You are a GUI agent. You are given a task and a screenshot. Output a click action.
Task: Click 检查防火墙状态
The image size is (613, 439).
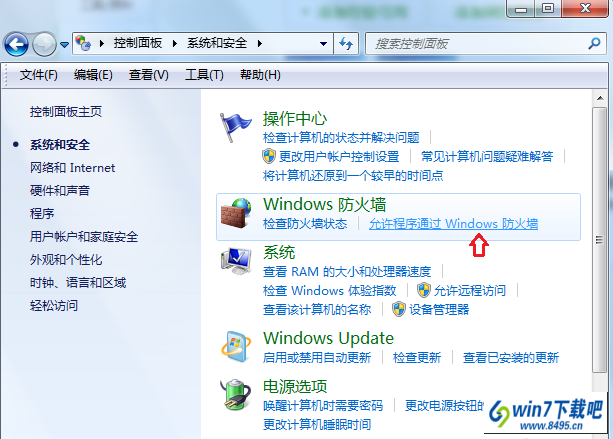[305, 224]
